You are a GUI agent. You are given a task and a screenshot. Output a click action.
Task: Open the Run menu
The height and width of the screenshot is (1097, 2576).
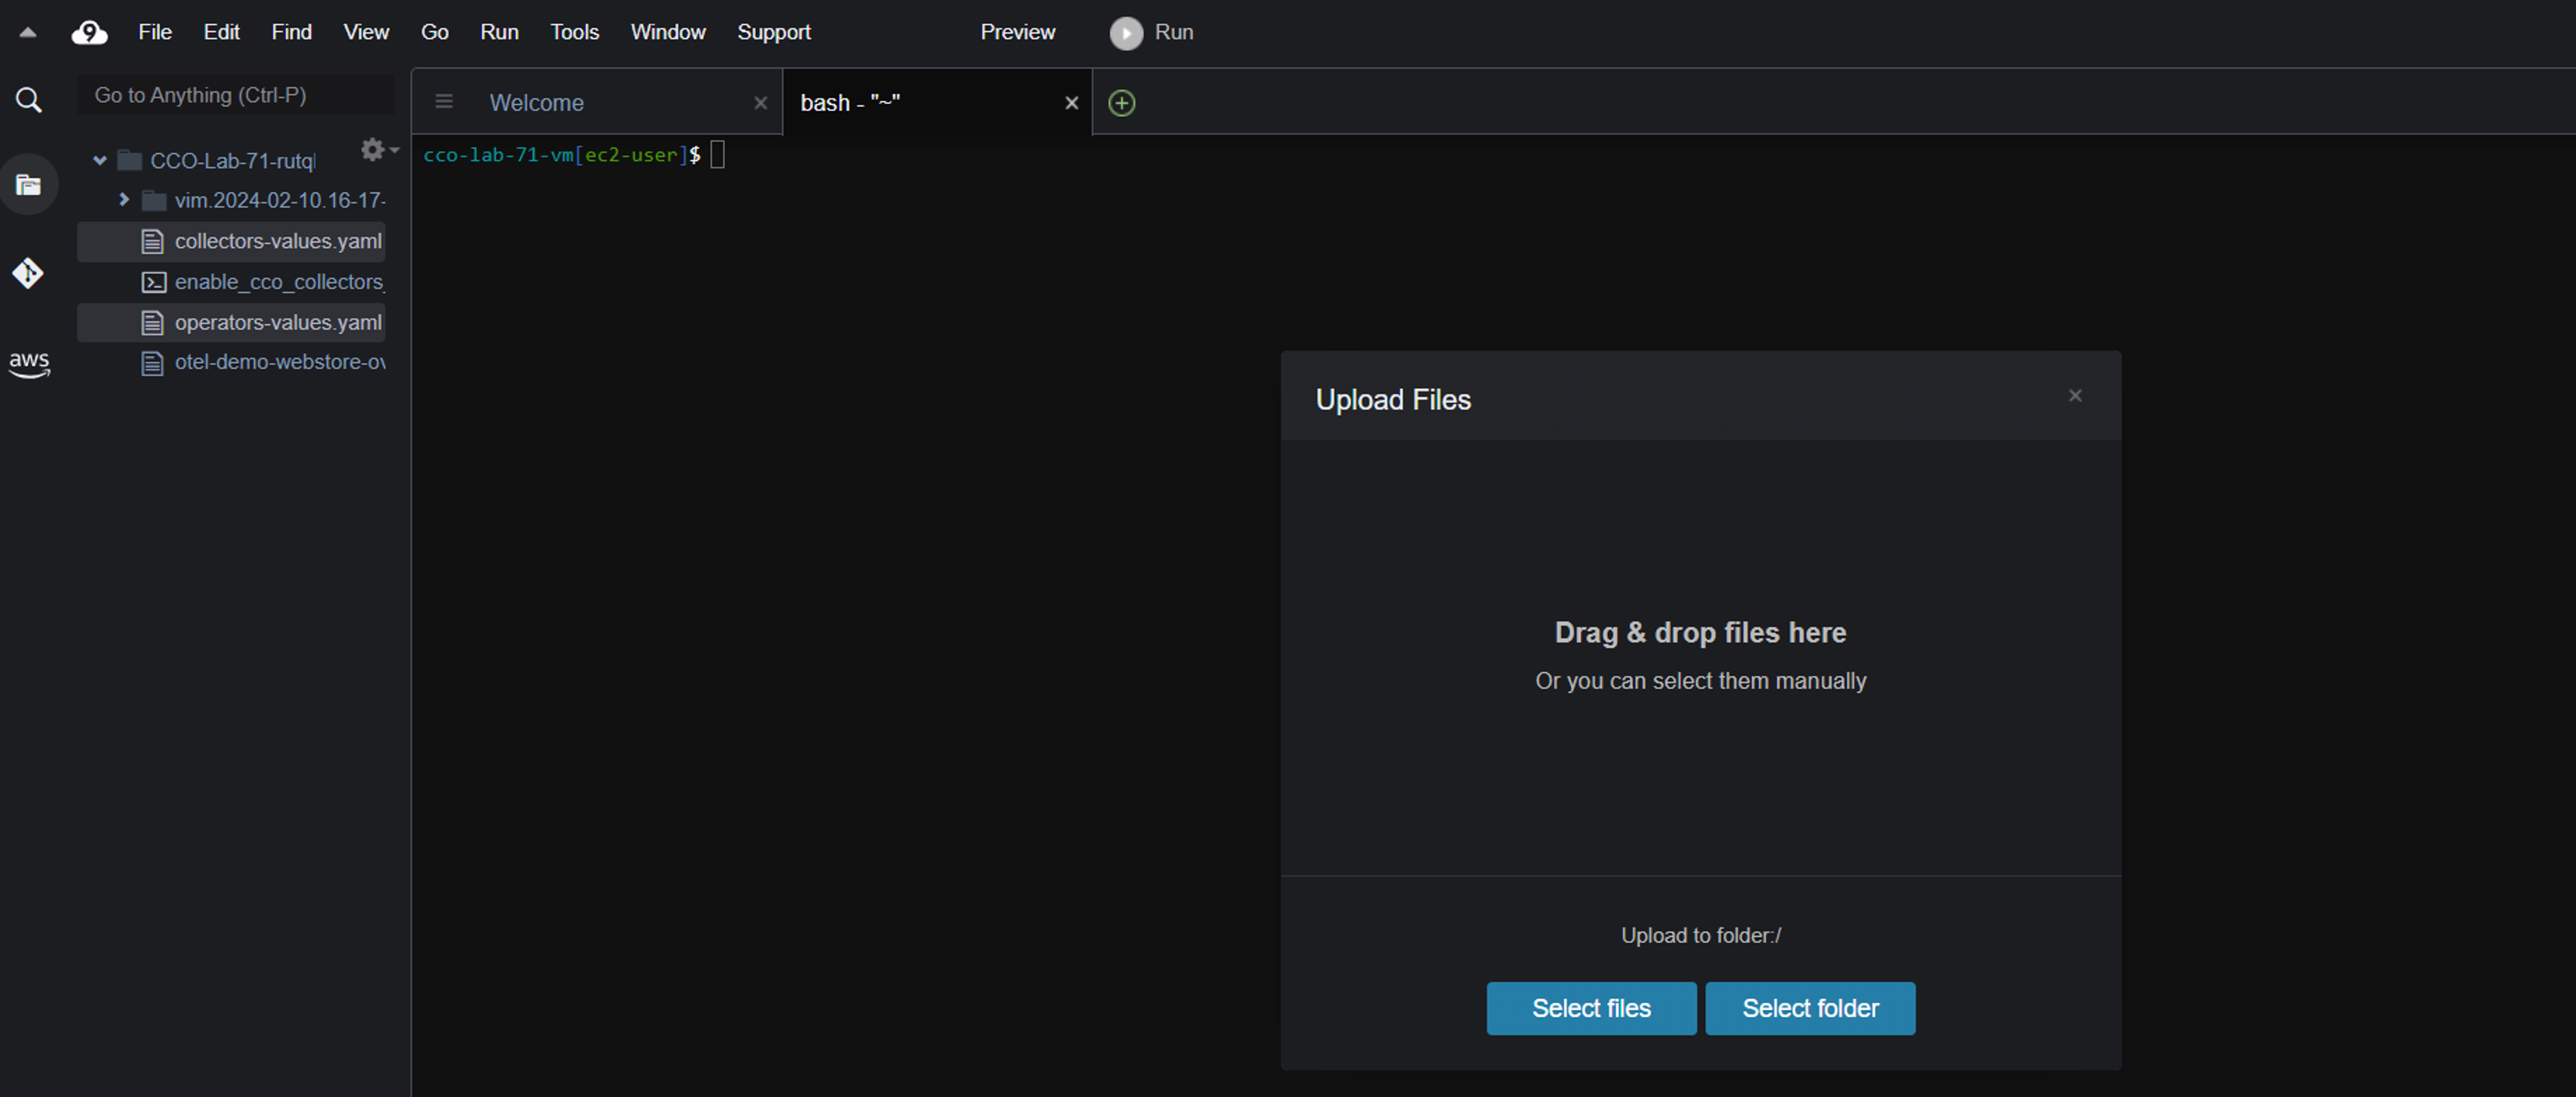coord(499,32)
